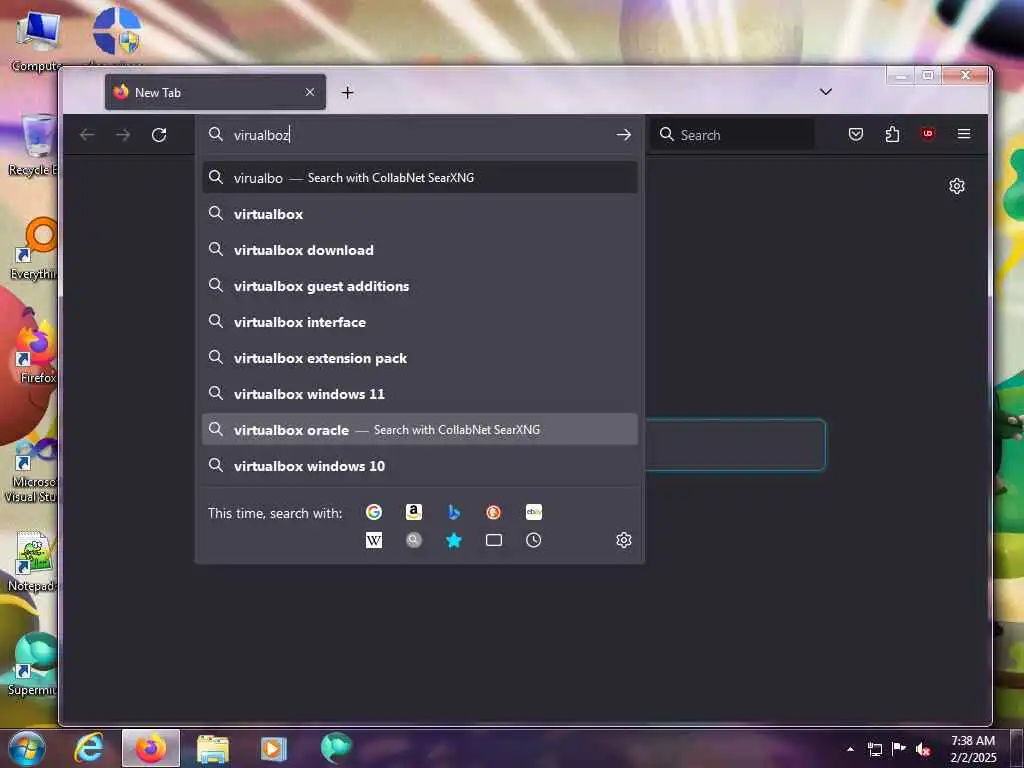Select the Computer desktop icon

[36, 40]
